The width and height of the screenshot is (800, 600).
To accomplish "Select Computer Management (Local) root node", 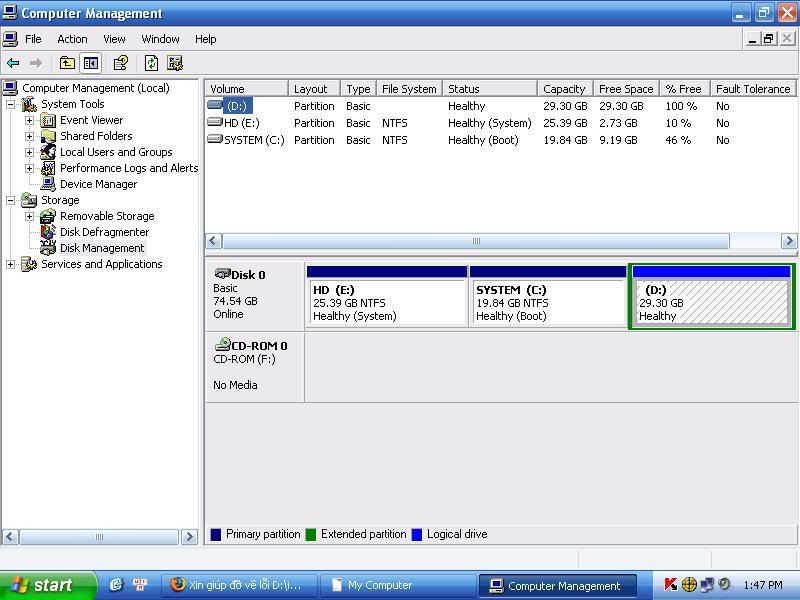I will coord(95,88).
